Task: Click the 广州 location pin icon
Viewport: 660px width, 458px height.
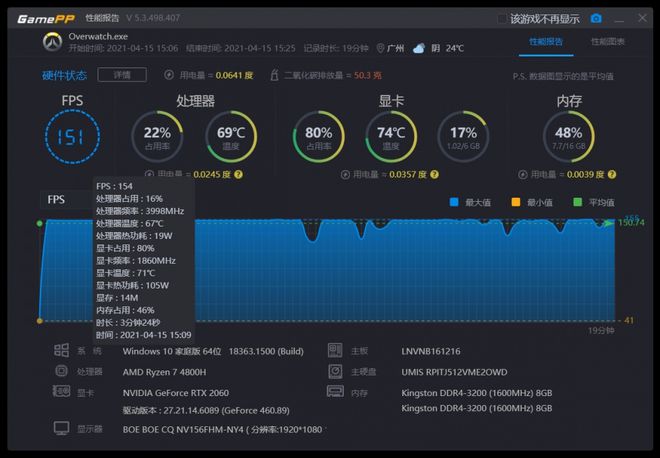Action: point(380,48)
